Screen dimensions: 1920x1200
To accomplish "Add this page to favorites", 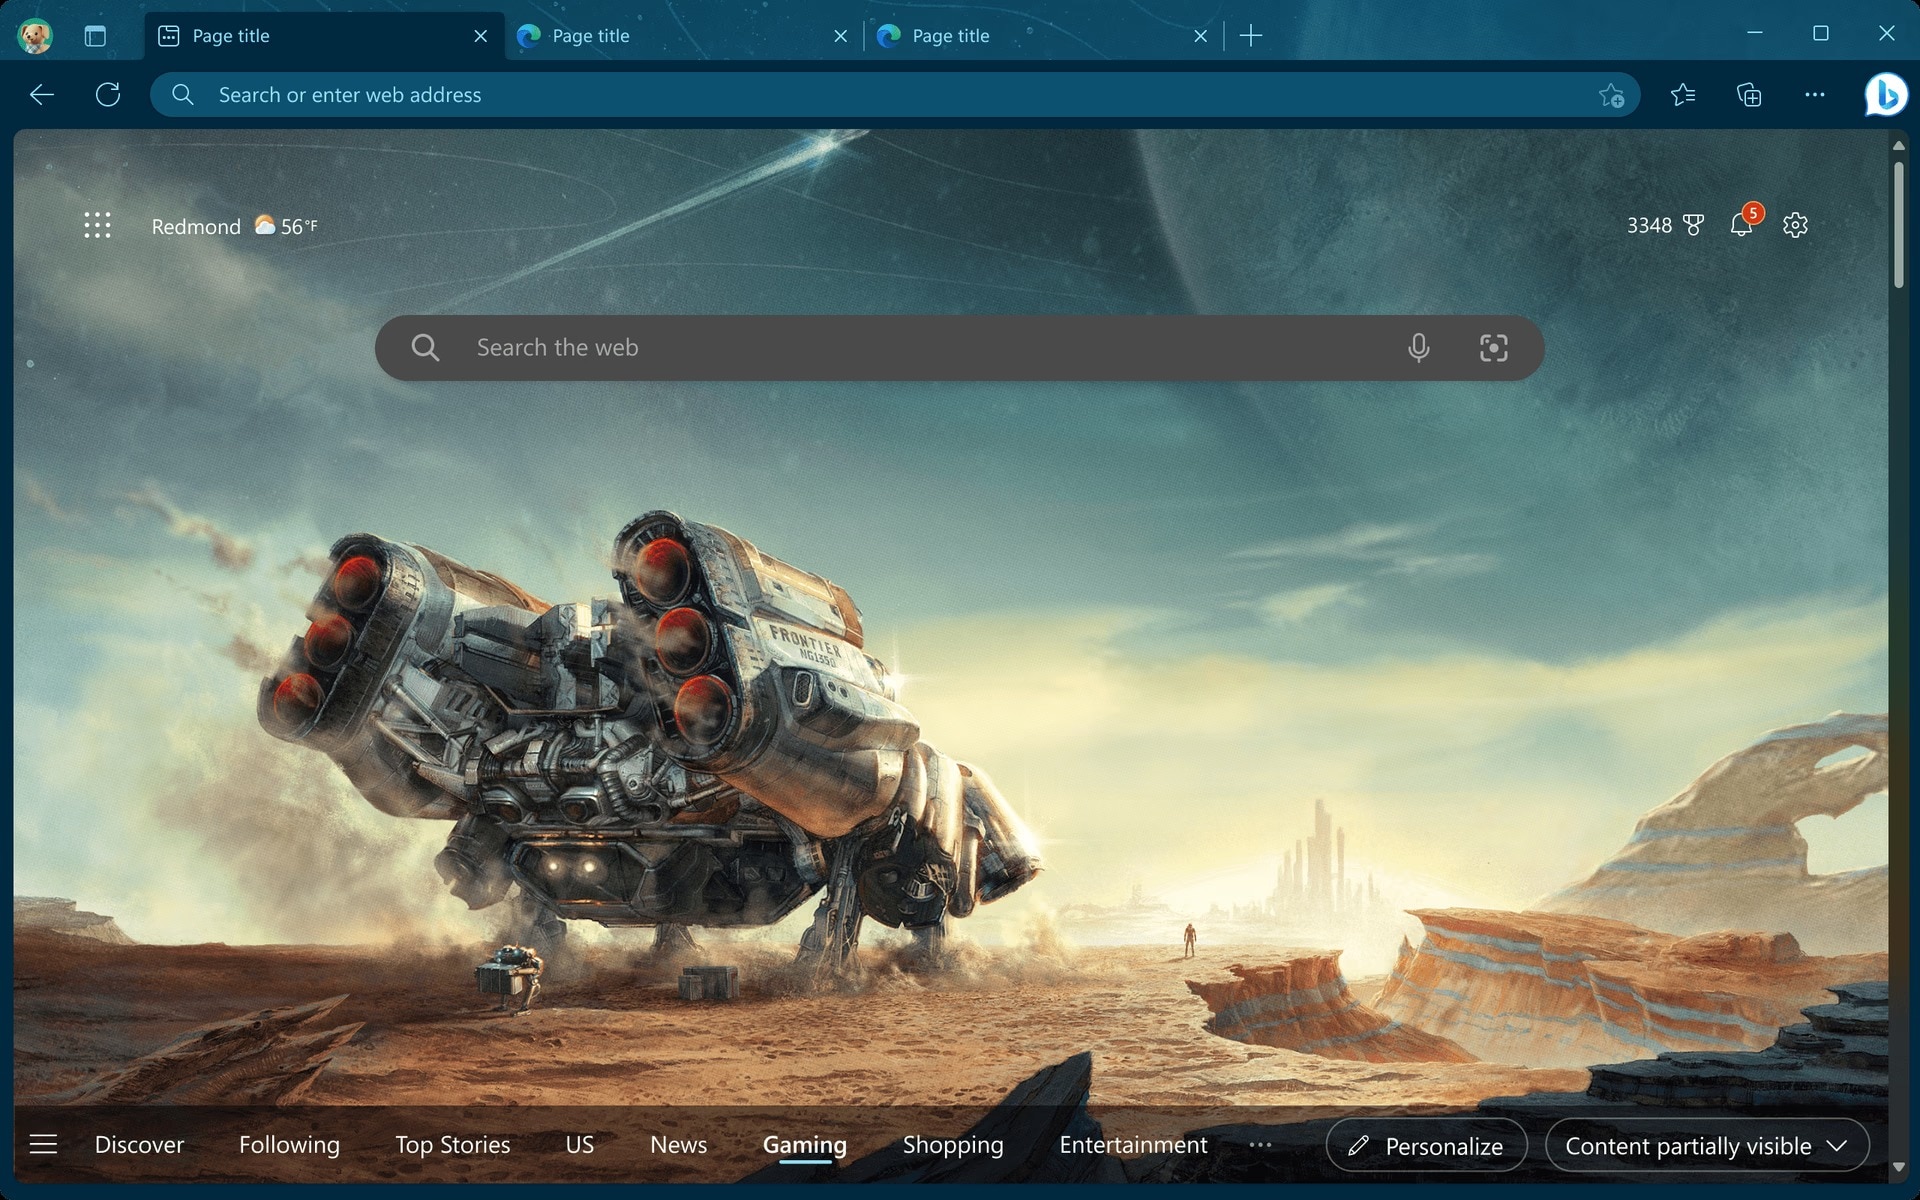I will coord(1611,95).
